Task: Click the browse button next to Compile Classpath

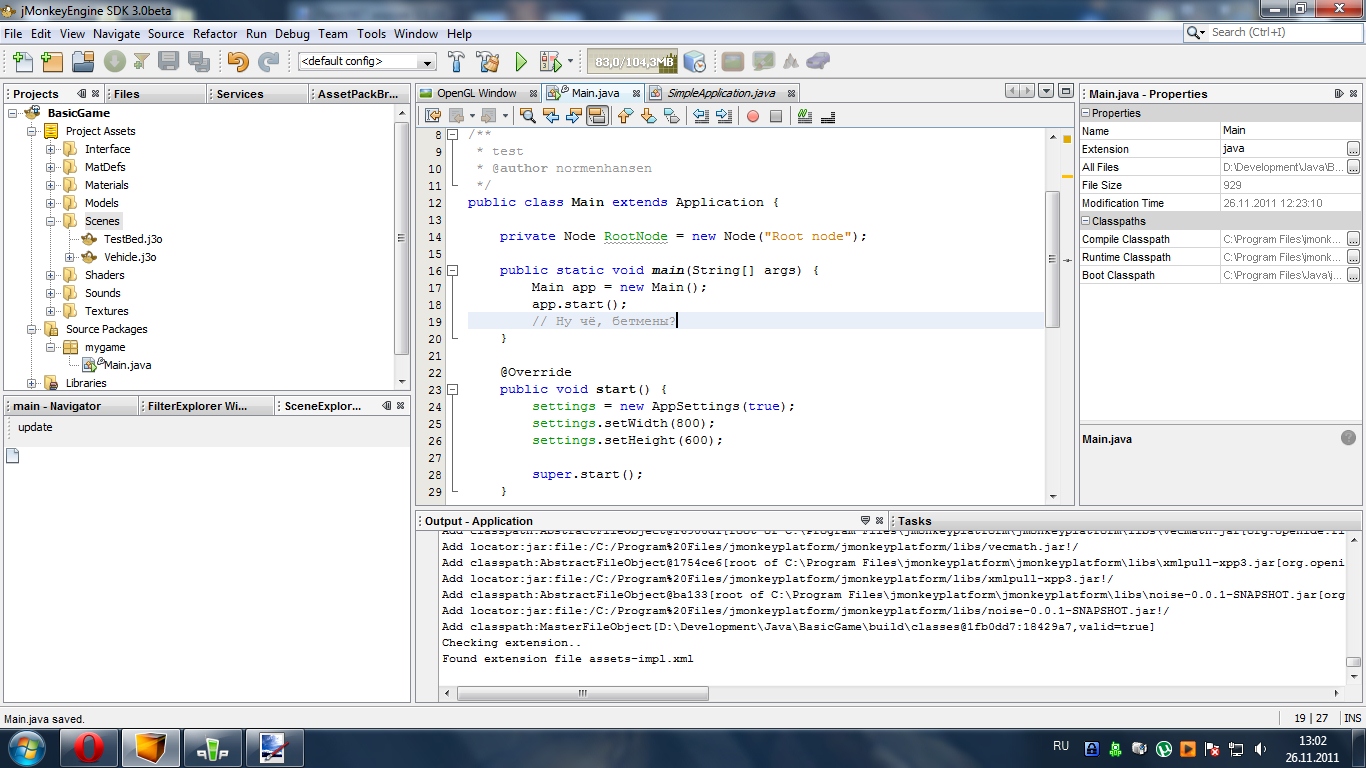Action: tap(1353, 239)
